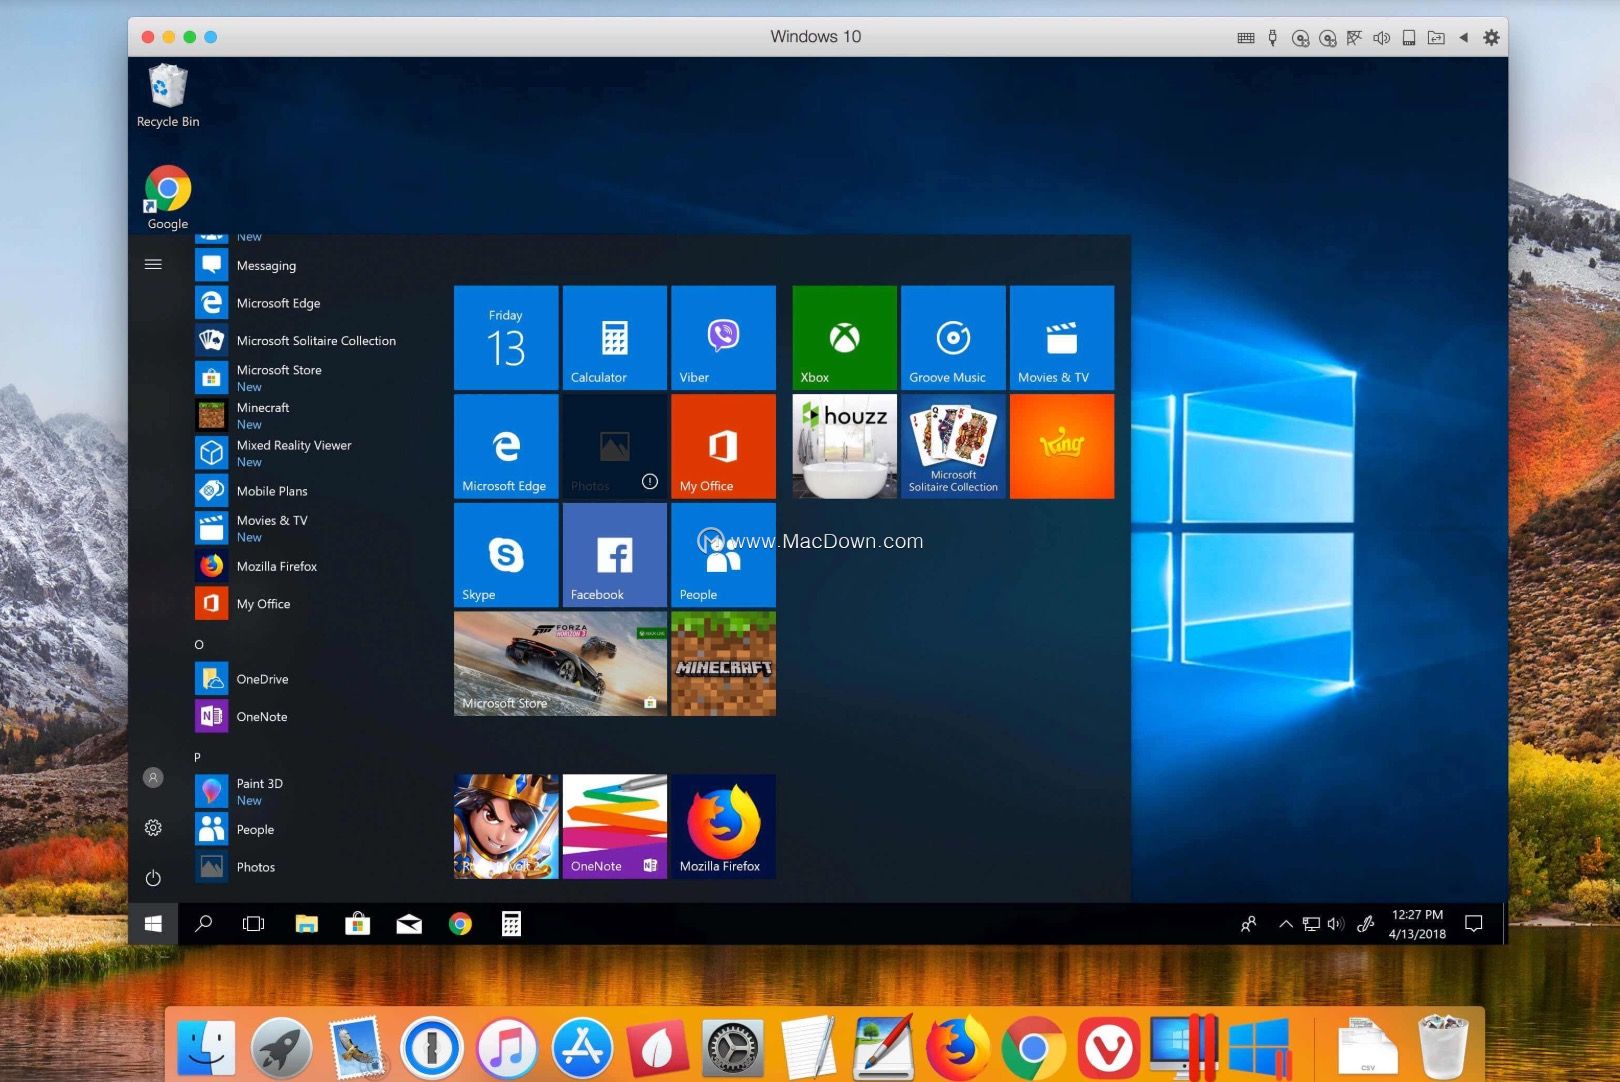The image size is (1620, 1082).
Task: Open Launchpad rocket in the Dock
Action: point(281,1047)
